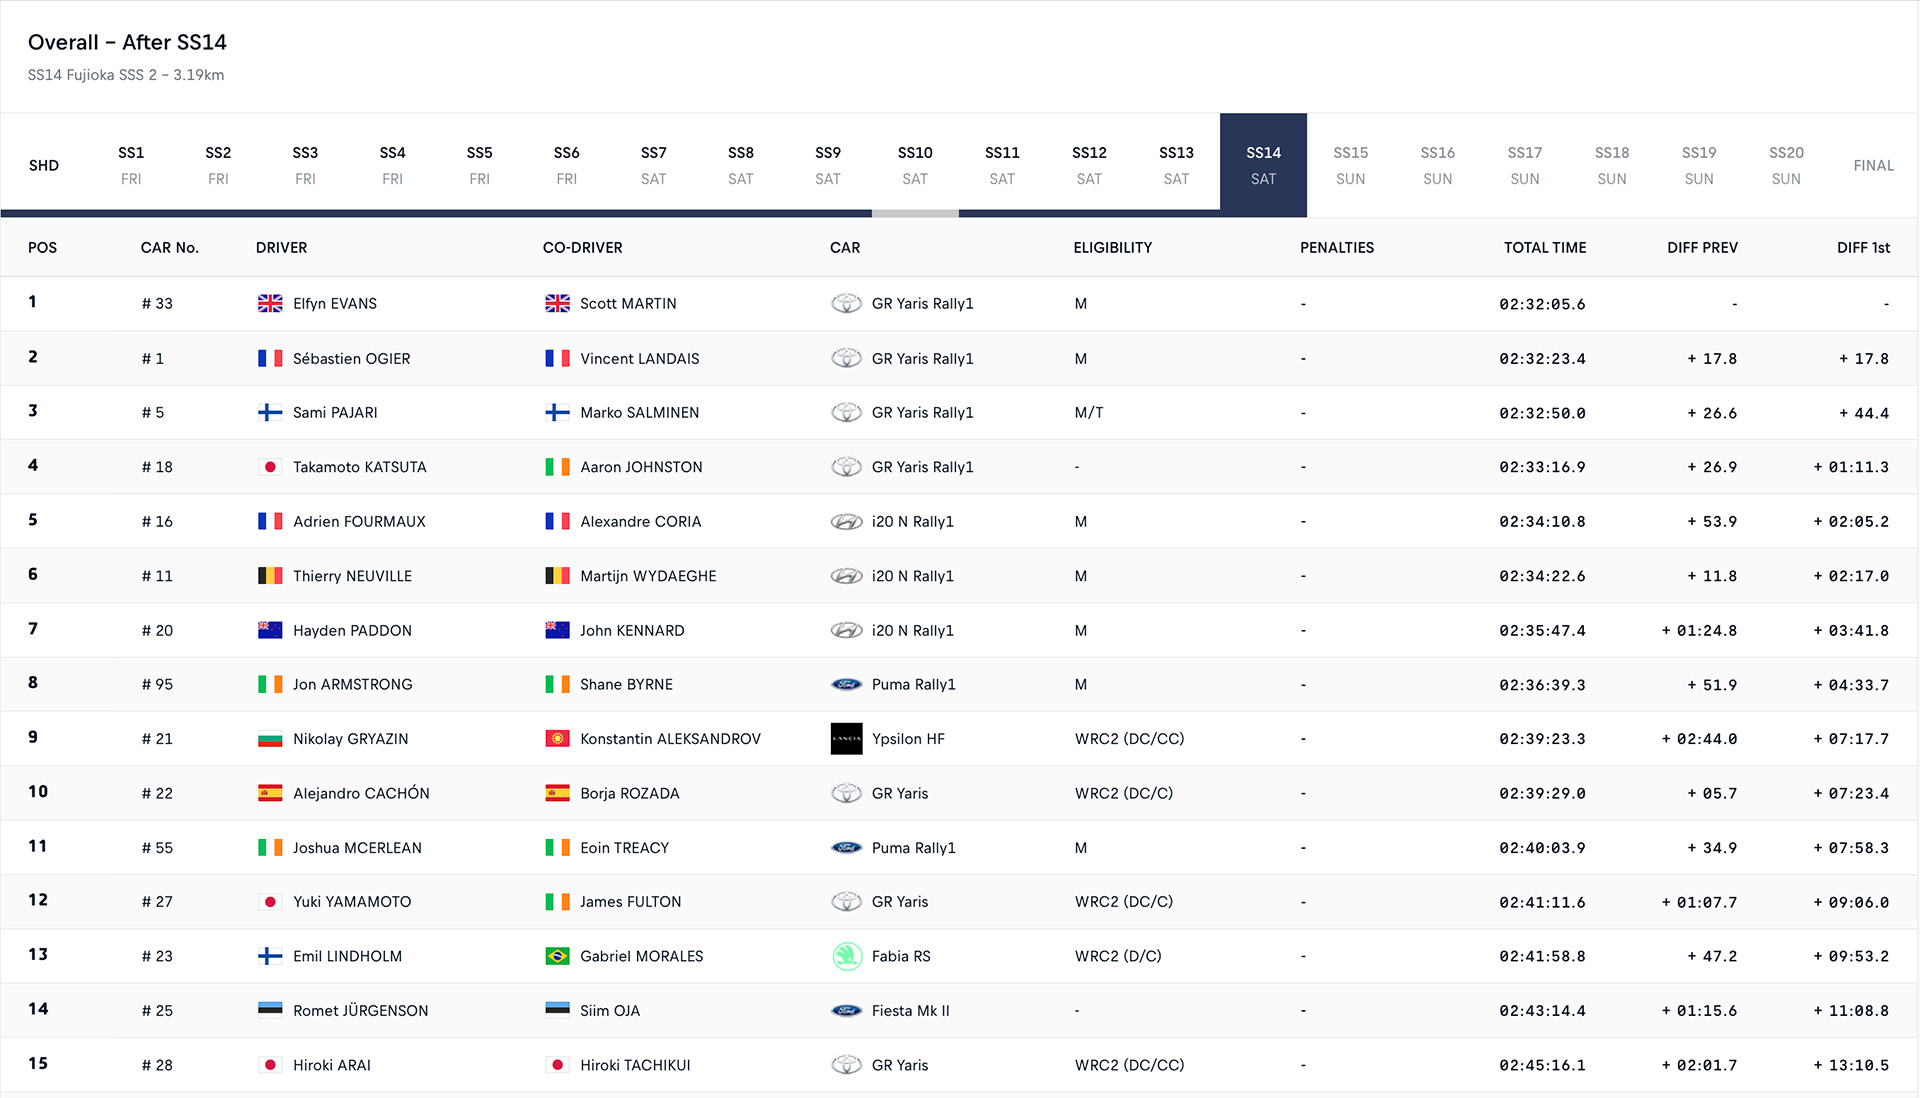Click diff prev + 02:44.0
This screenshot has height=1098, width=1920.
tap(1699, 739)
